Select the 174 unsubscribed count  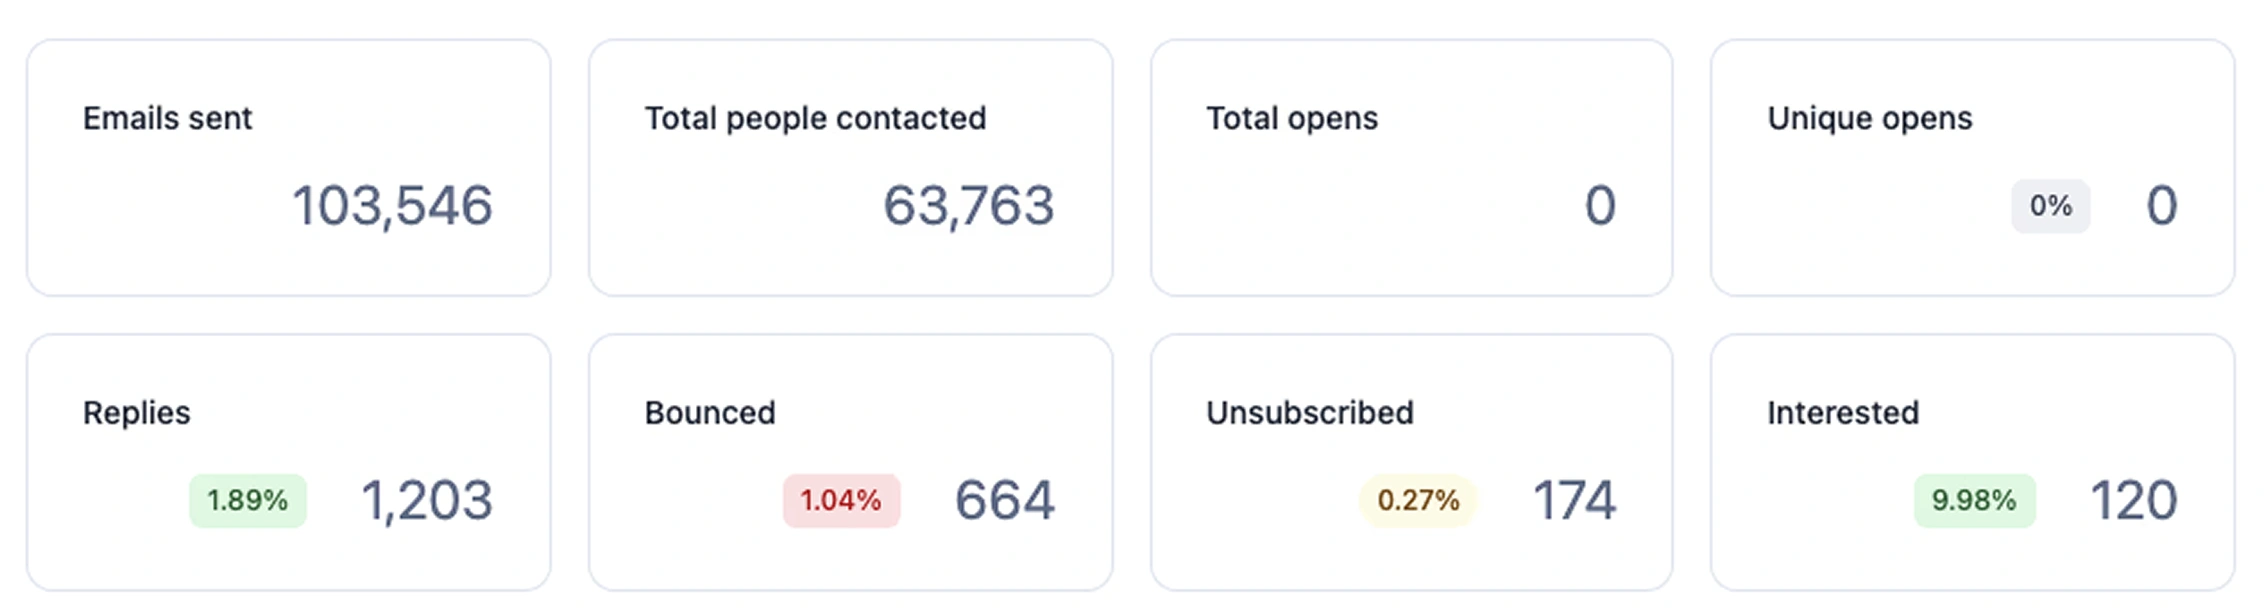[1574, 500]
